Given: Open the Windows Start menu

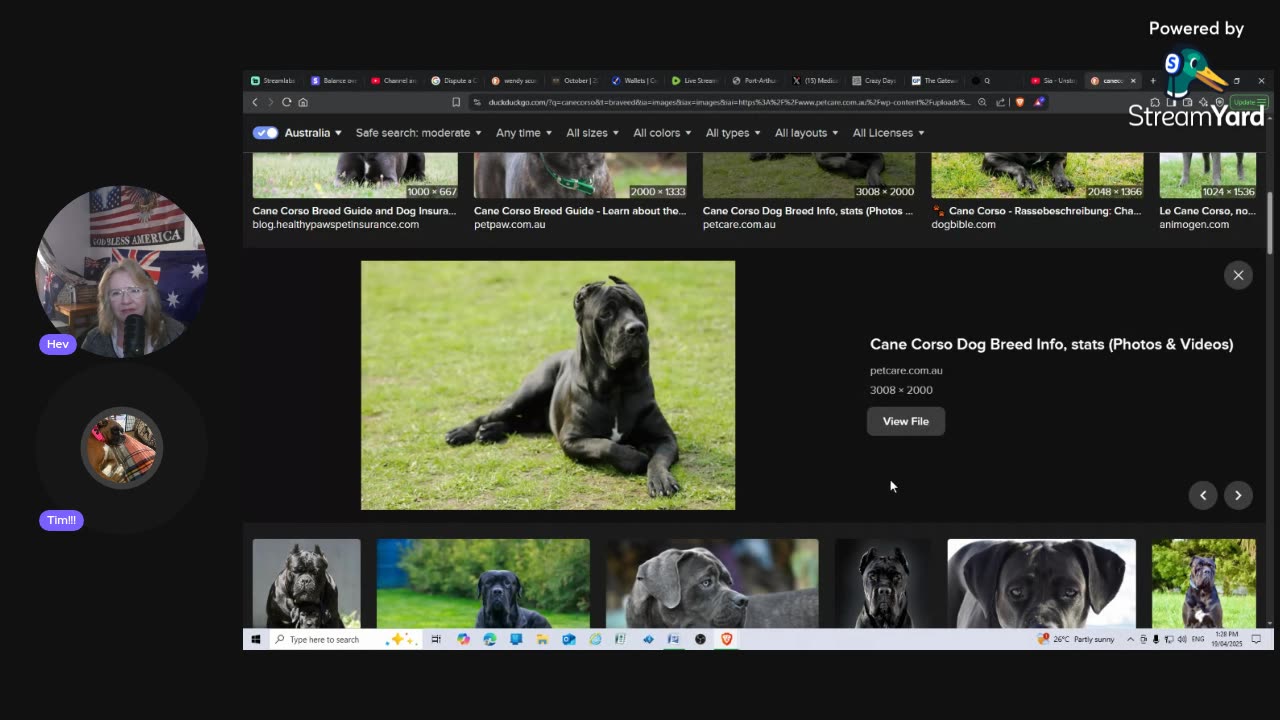Looking at the screenshot, I should [256, 639].
